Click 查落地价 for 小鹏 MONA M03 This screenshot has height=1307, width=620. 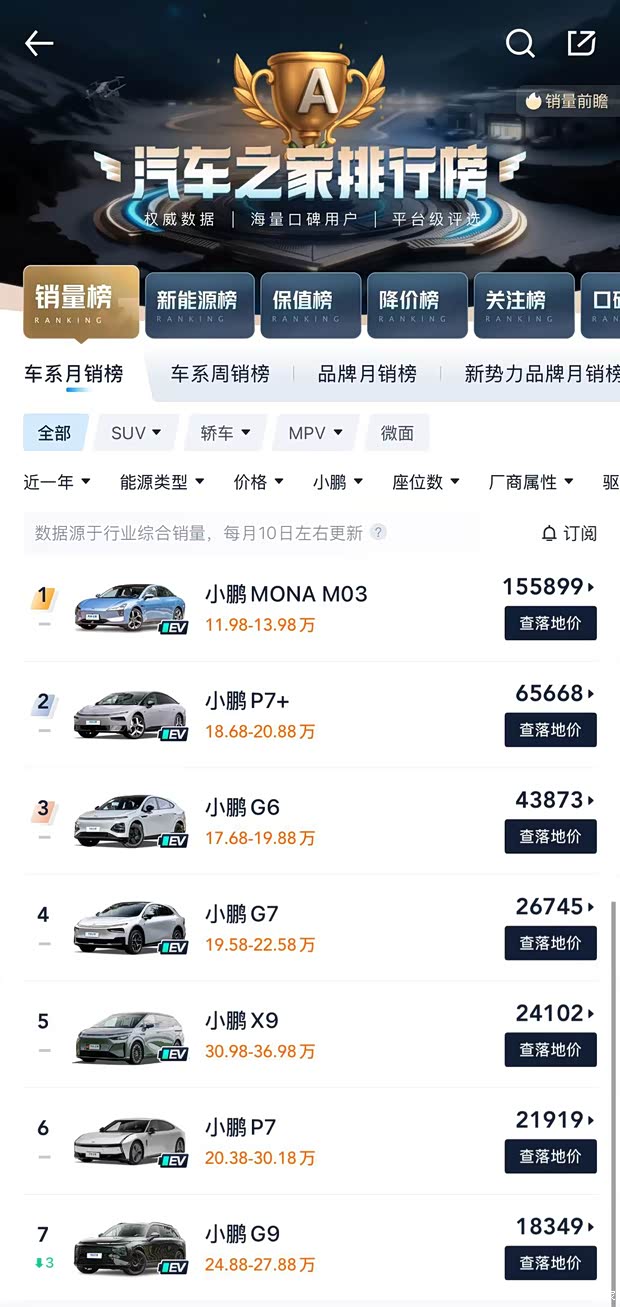pos(550,623)
